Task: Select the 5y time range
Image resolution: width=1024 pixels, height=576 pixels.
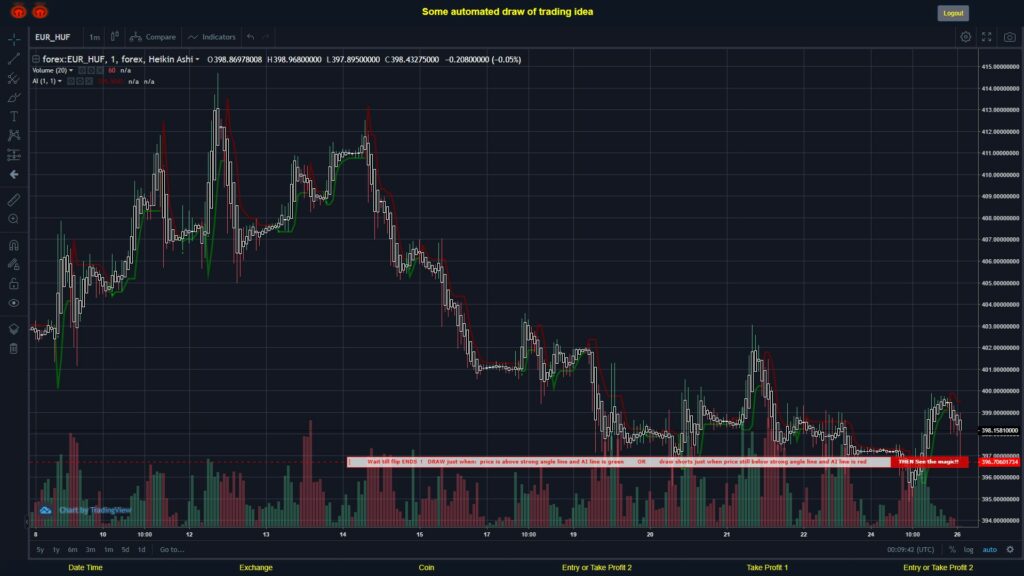Action: click(x=40, y=550)
